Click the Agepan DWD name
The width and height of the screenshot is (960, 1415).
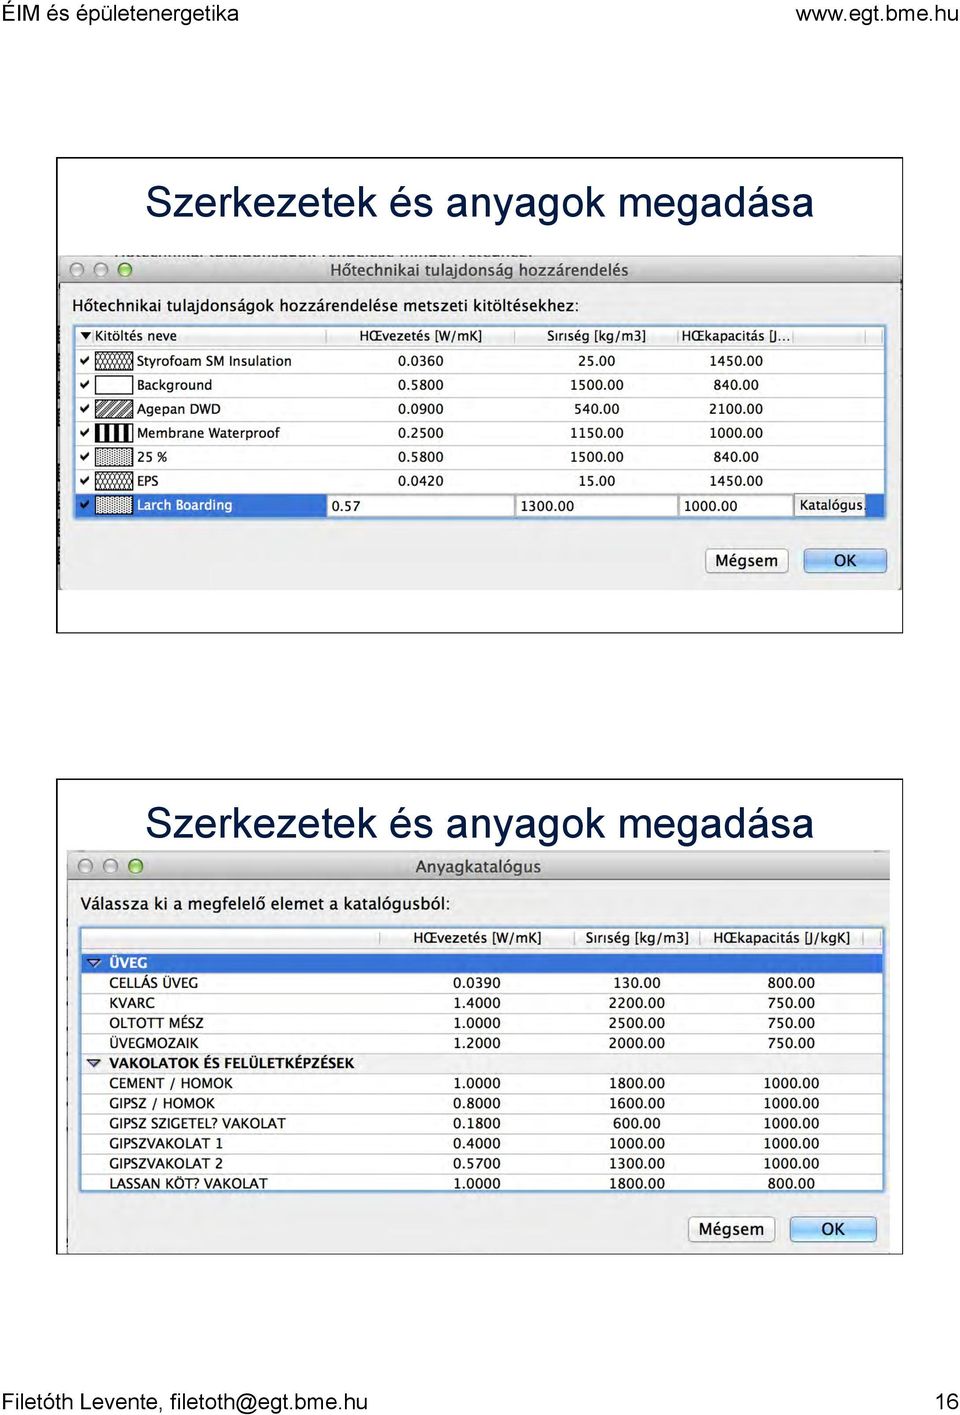coord(178,409)
